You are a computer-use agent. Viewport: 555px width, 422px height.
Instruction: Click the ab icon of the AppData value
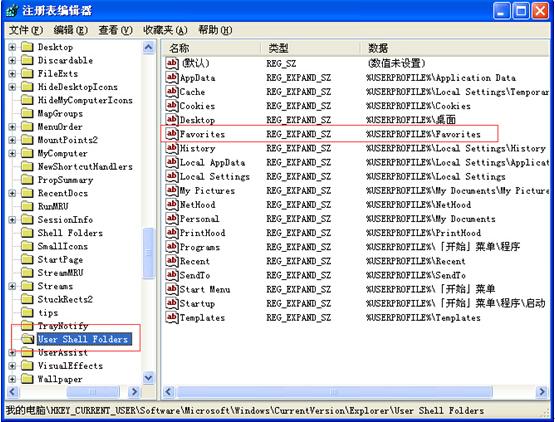click(x=172, y=77)
